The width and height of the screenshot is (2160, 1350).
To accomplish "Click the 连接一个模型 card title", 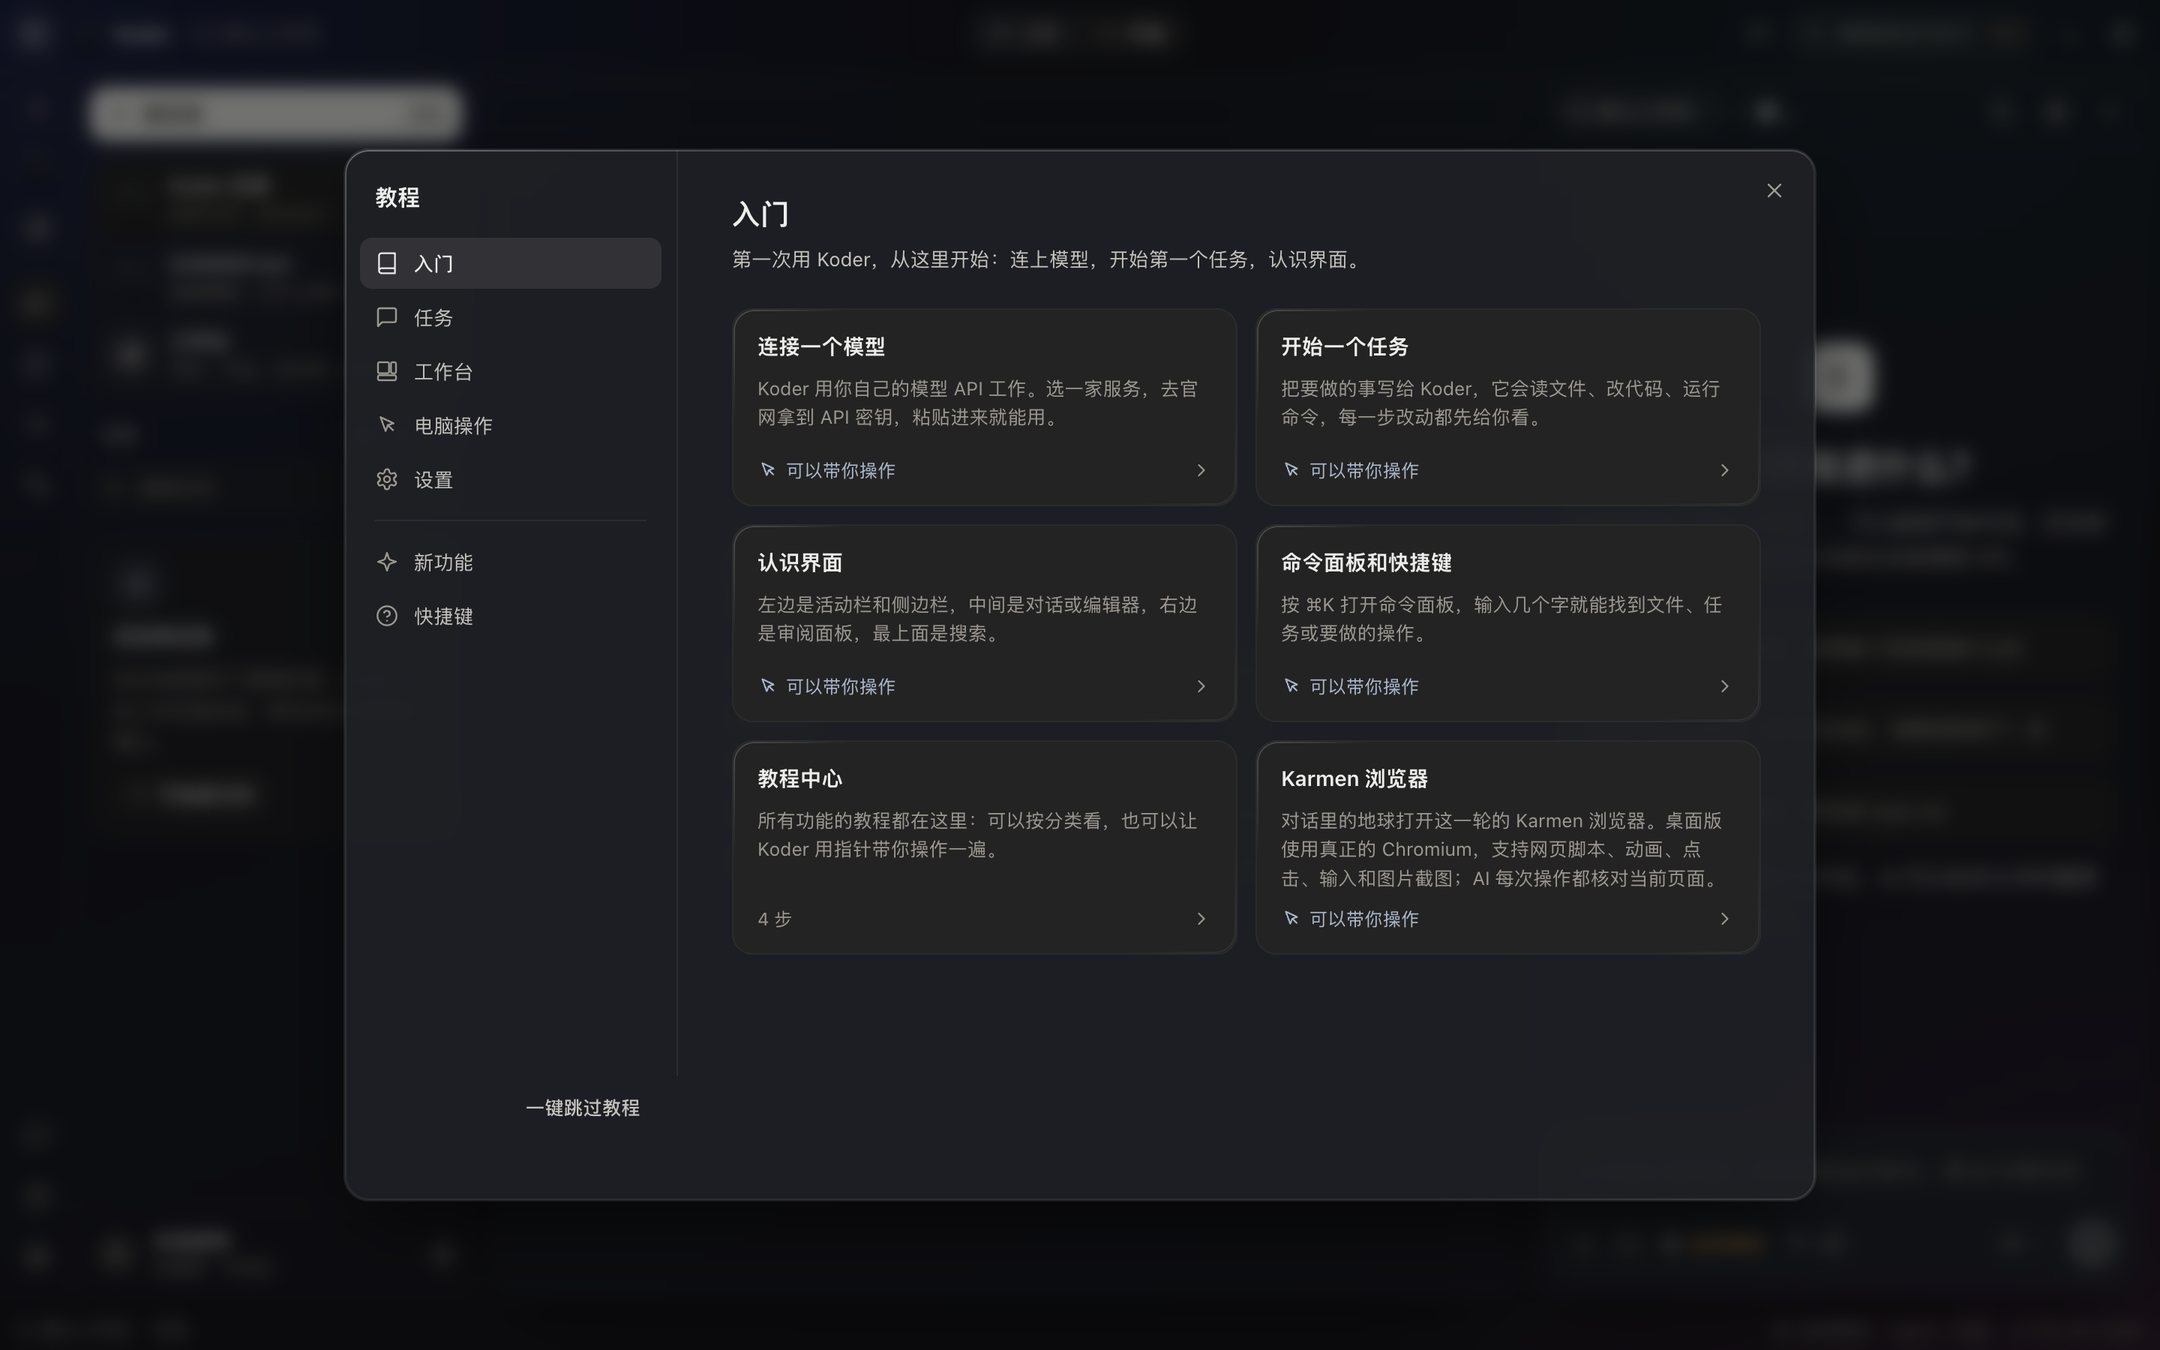I will pyautogui.click(x=821, y=346).
